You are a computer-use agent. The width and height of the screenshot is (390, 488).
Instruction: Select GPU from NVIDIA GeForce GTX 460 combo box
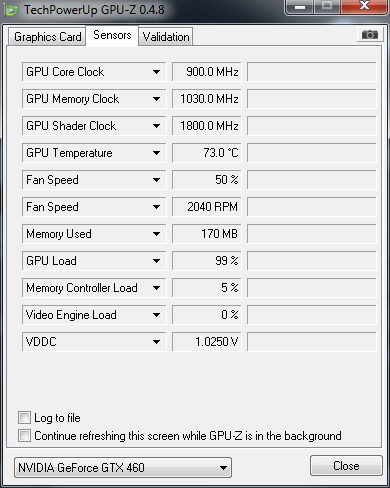[123, 467]
